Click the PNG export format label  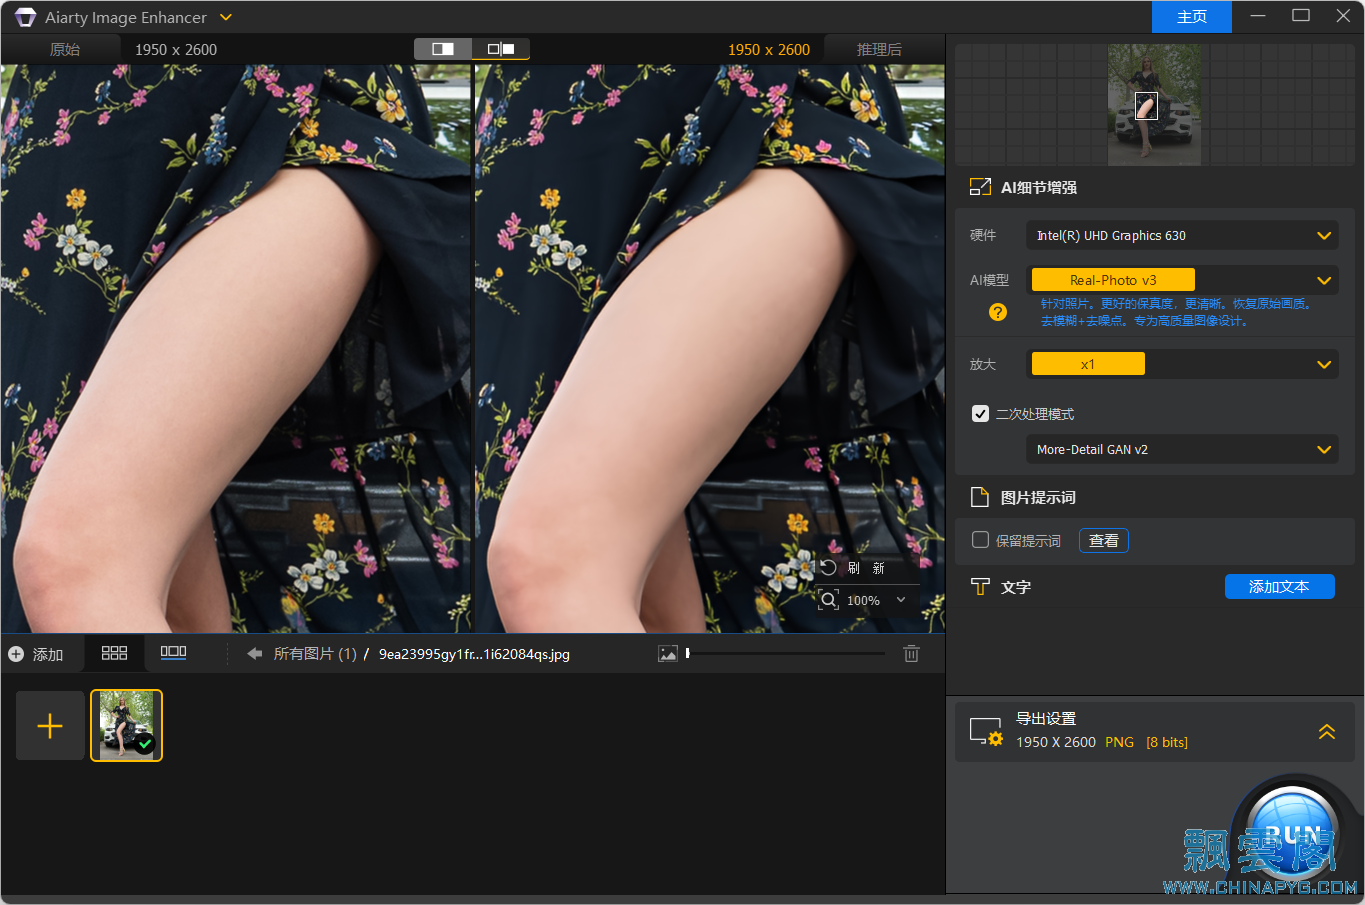point(1119,742)
